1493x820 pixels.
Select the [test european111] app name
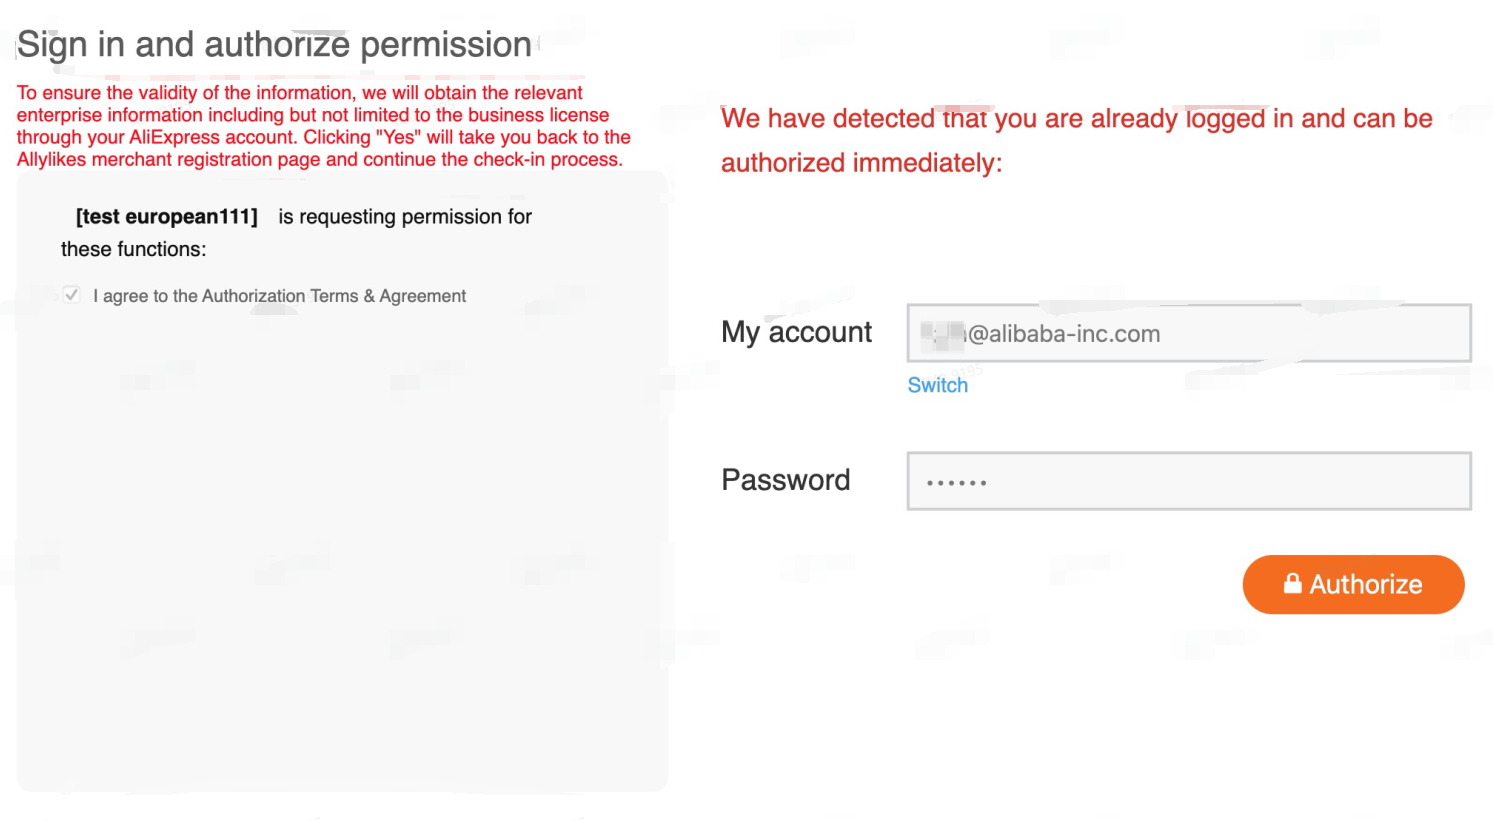pos(167,216)
